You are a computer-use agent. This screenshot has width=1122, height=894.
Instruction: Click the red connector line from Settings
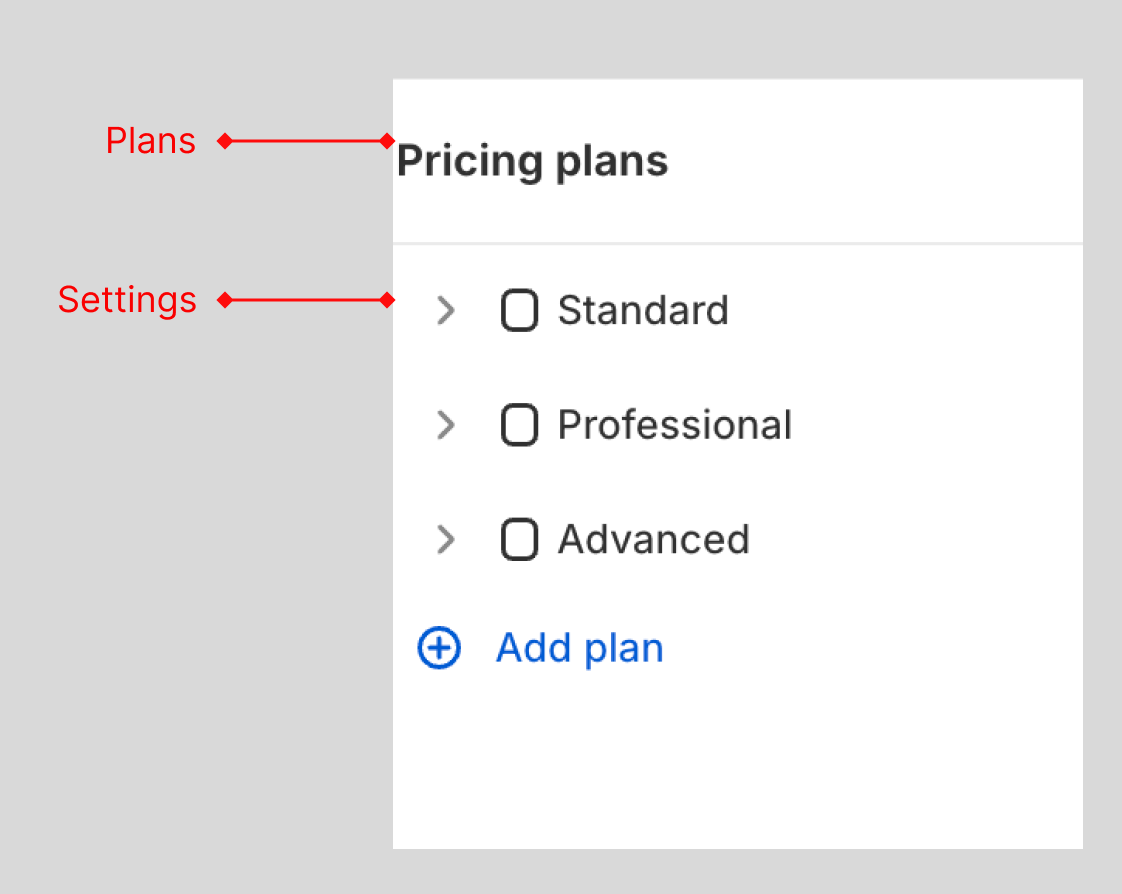pos(306,300)
